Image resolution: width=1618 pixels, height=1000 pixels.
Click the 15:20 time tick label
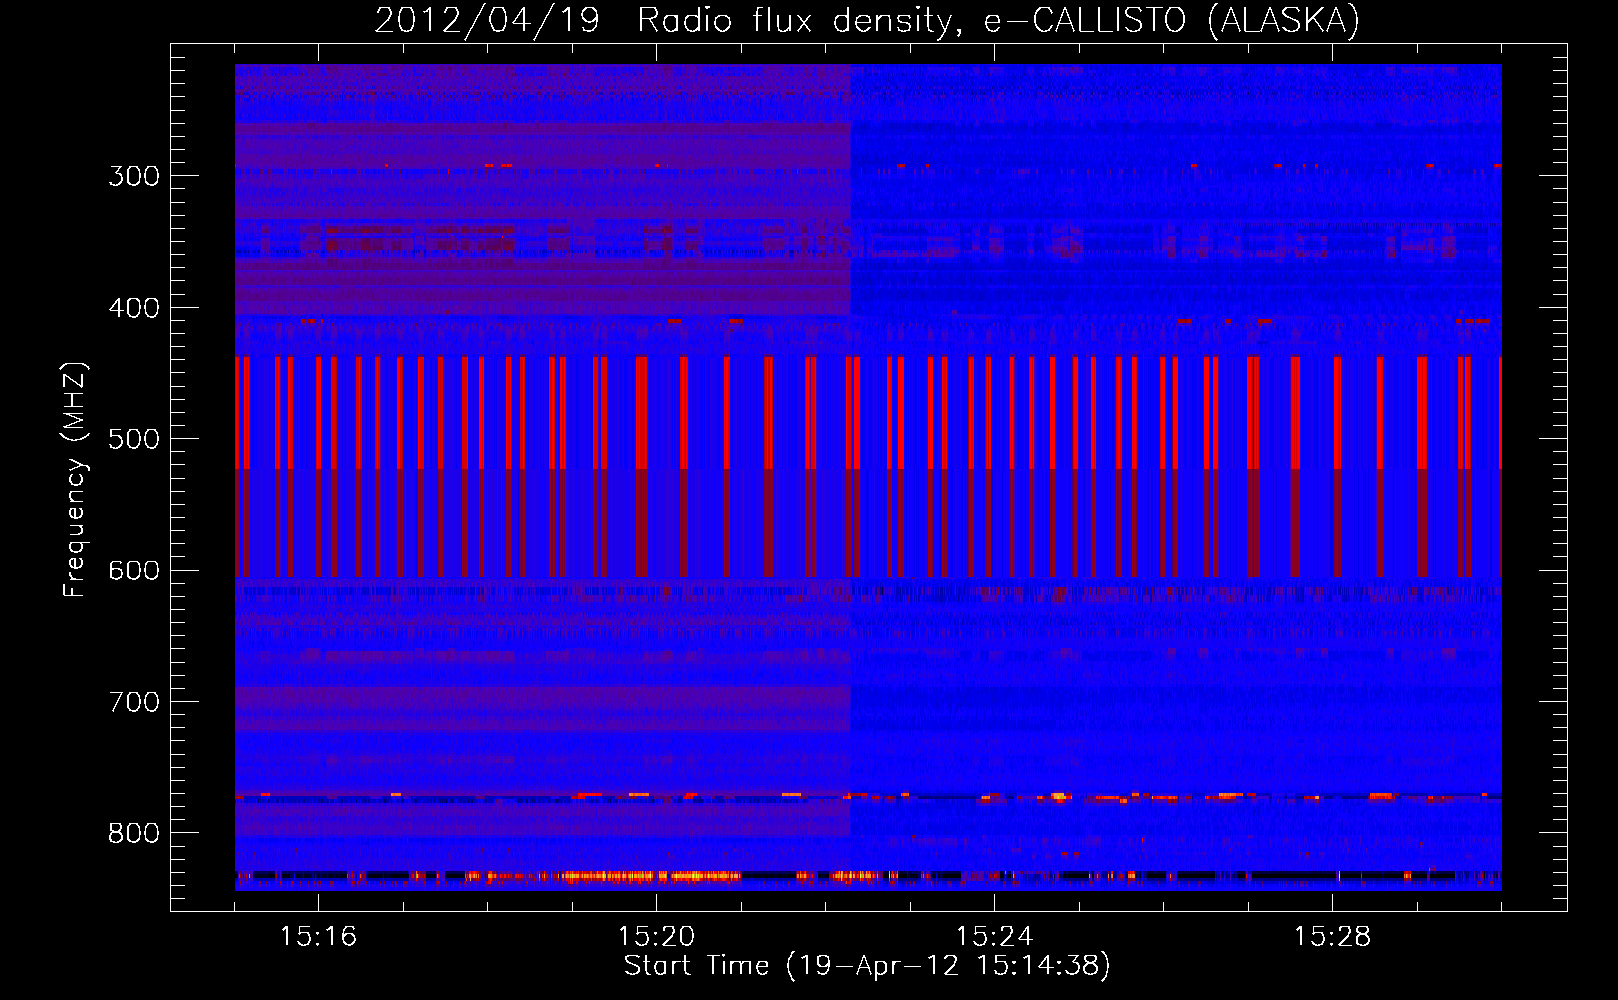656,936
